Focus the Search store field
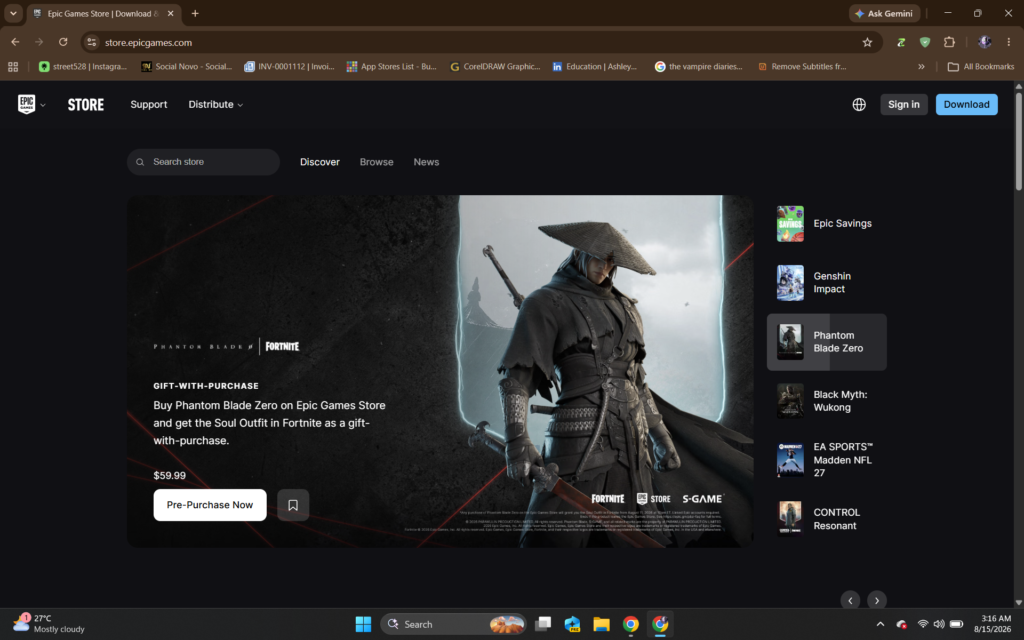Image resolution: width=1024 pixels, height=640 pixels. click(203, 162)
